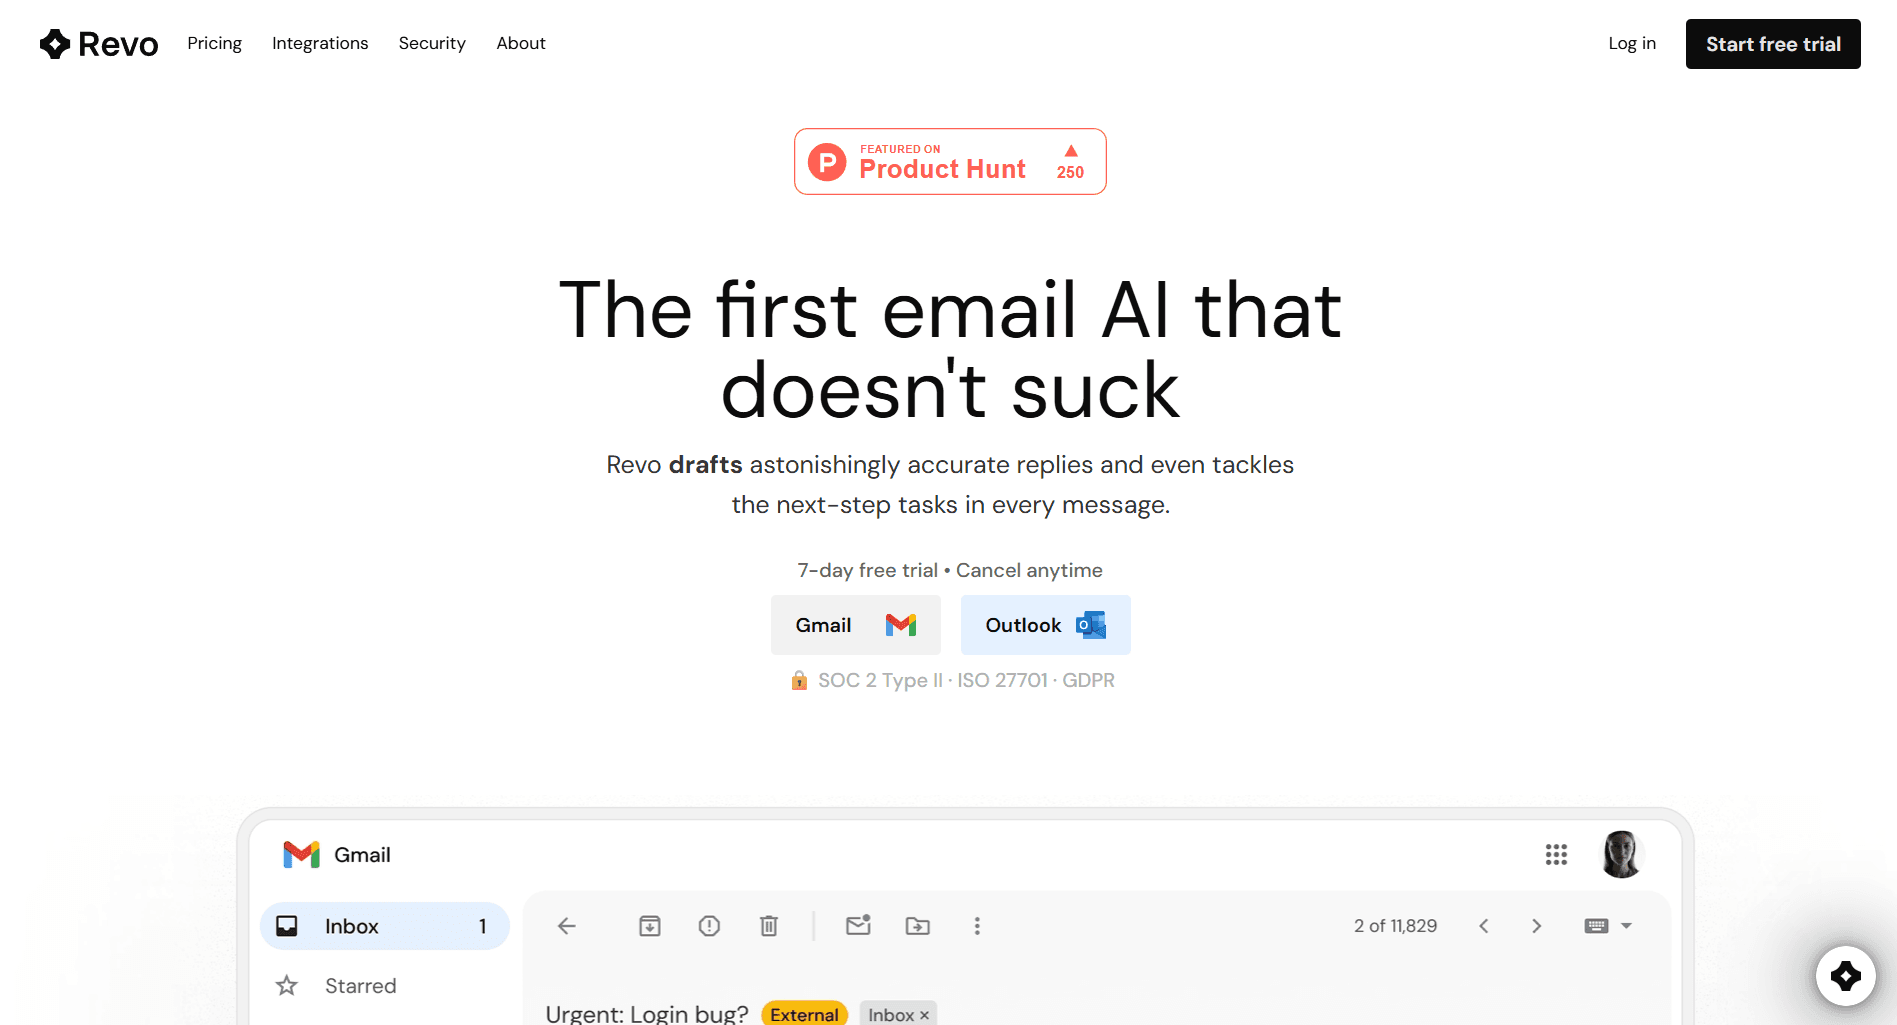Click the mark as unread envelope icon
The height and width of the screenshot is (1025, 1897).
pyautogui.click(x=858, y=925)
